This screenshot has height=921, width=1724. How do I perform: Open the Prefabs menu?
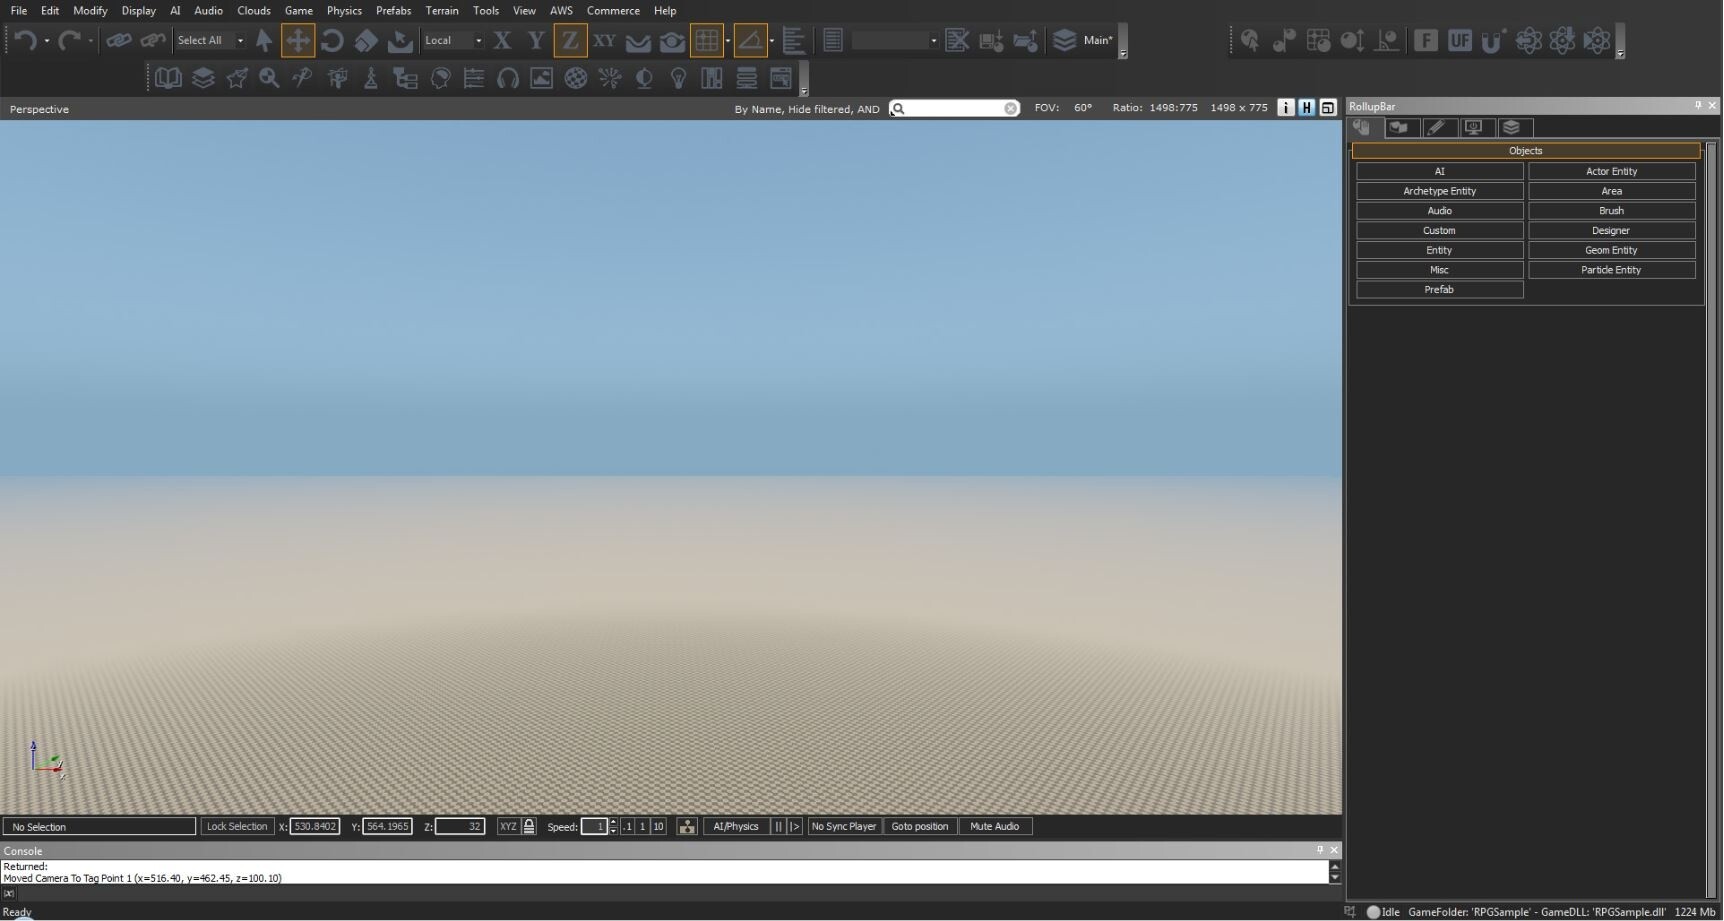(x=393, y=10)
